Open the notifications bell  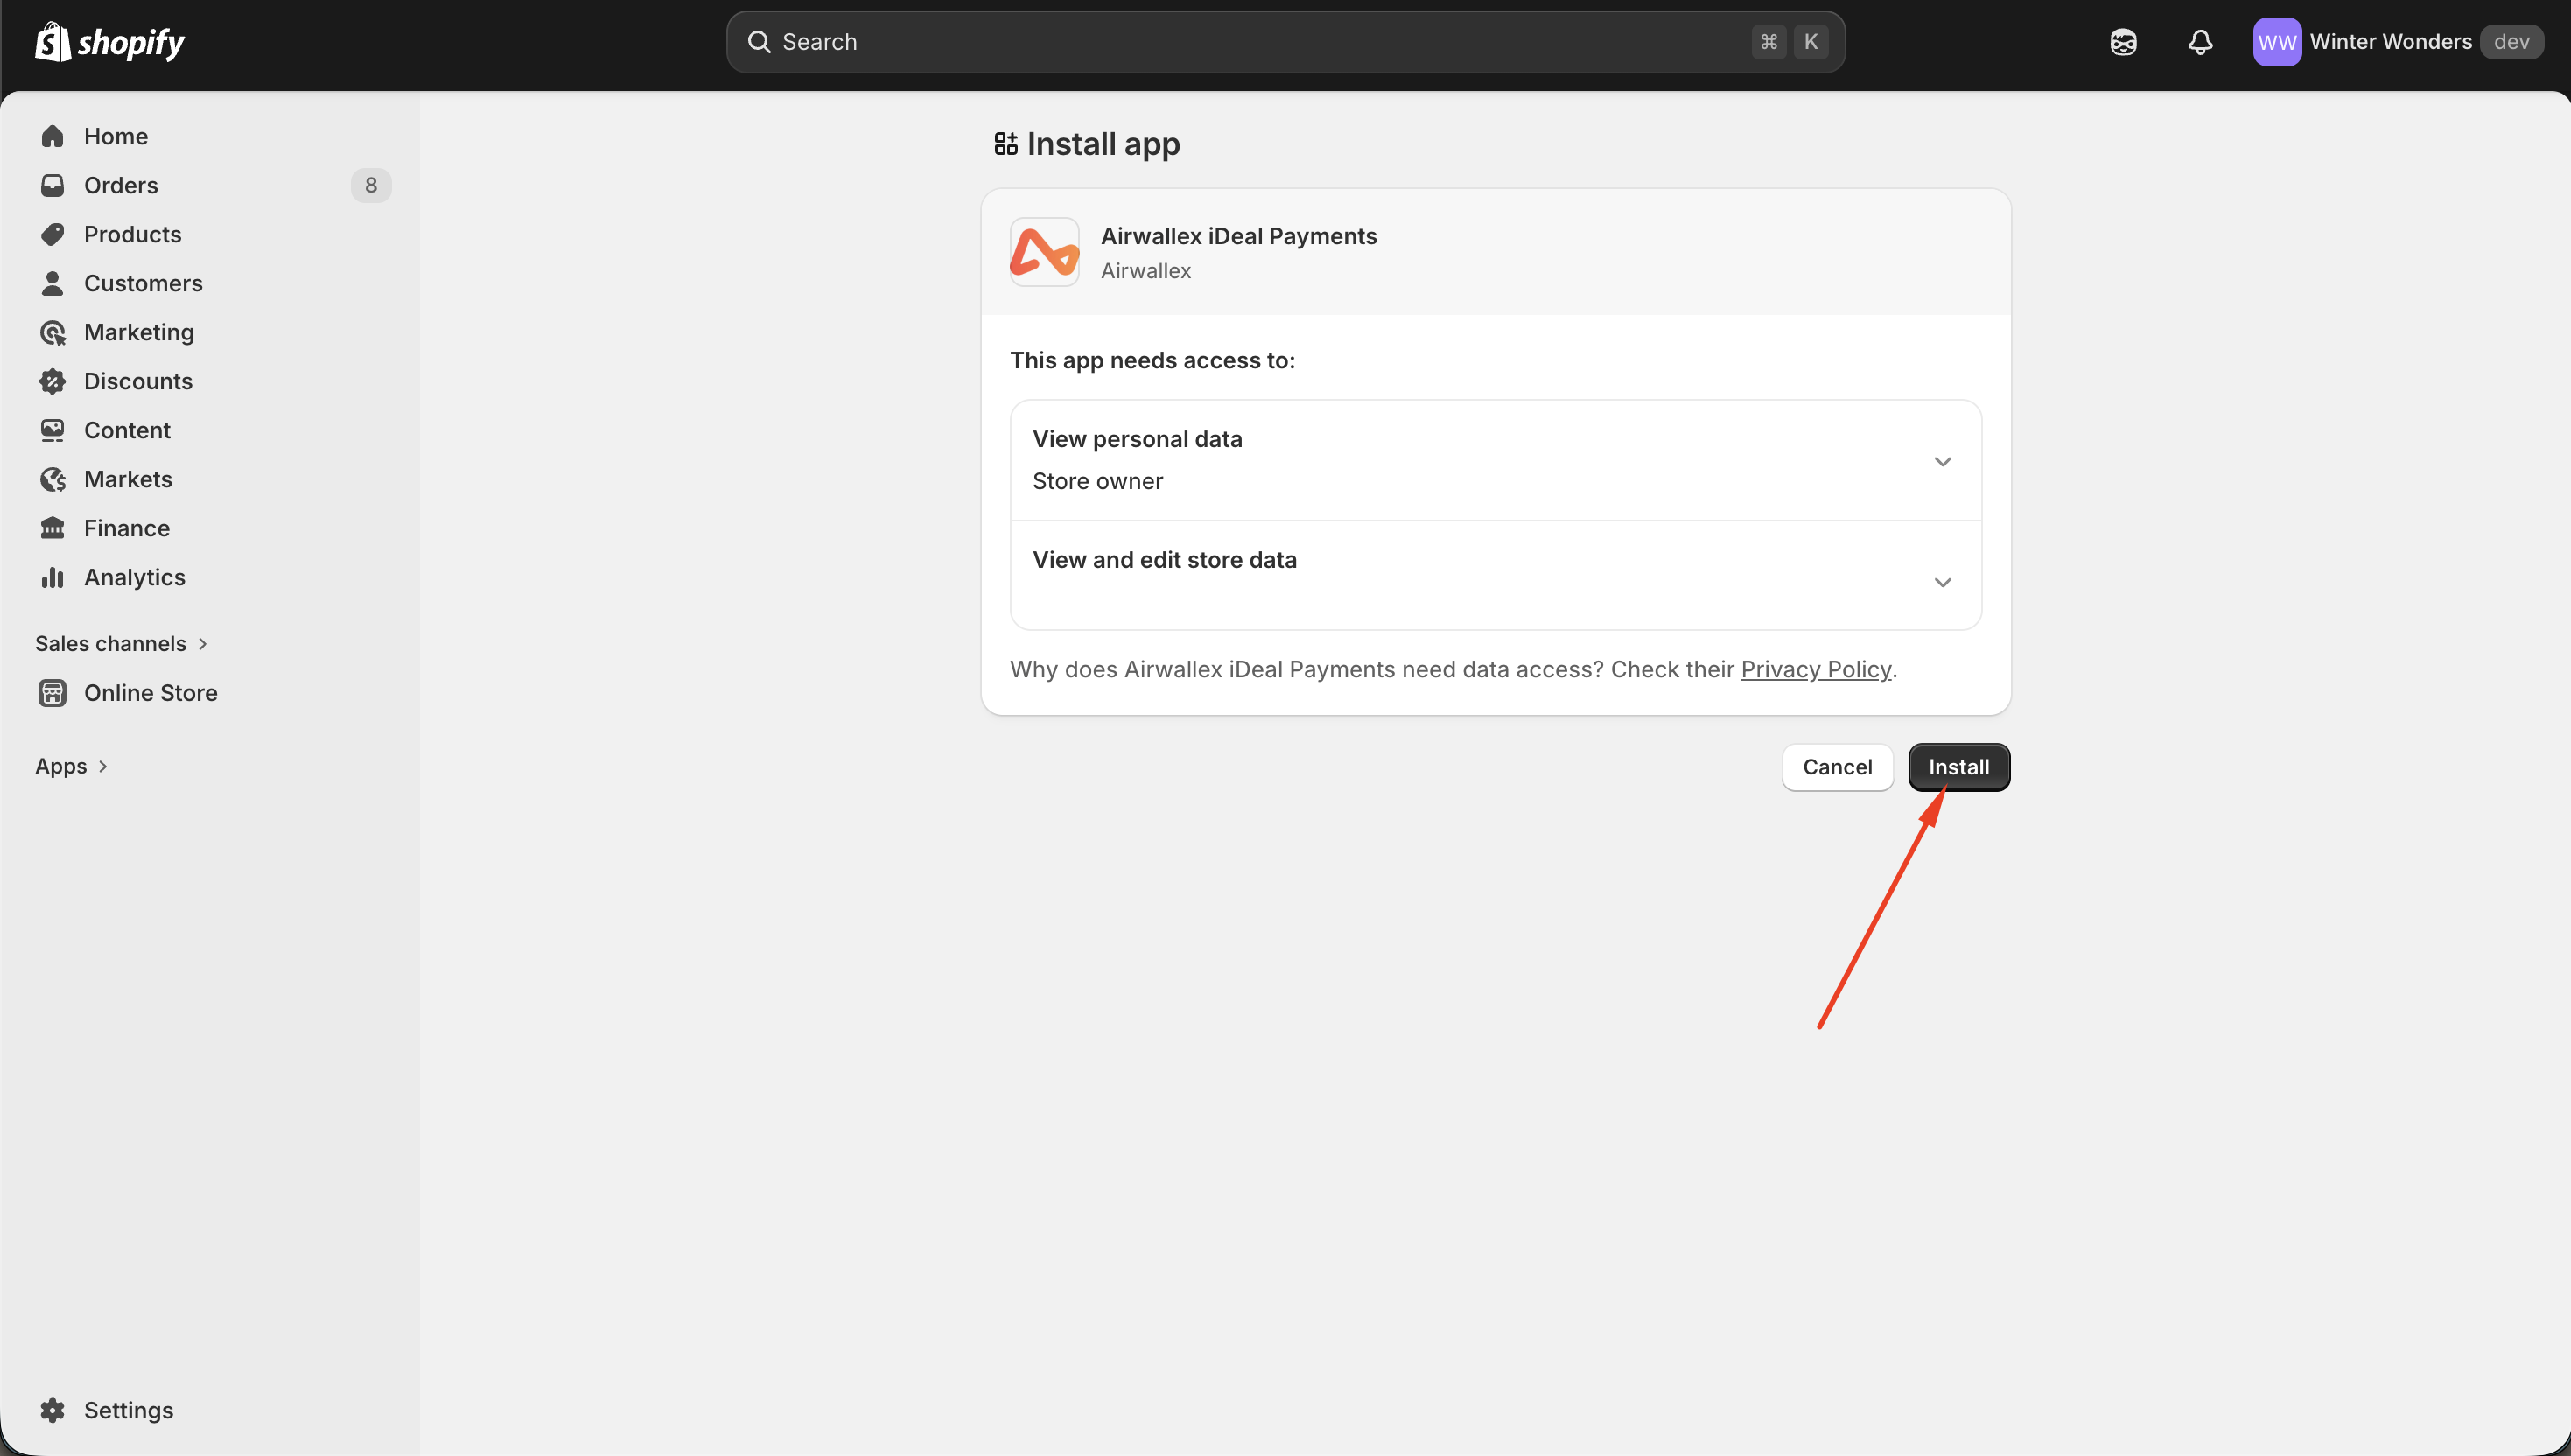click(x=2200, y=41)
